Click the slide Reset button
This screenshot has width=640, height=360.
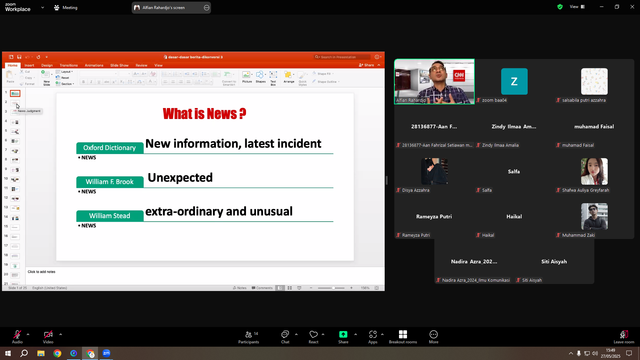tap(63, 78)
